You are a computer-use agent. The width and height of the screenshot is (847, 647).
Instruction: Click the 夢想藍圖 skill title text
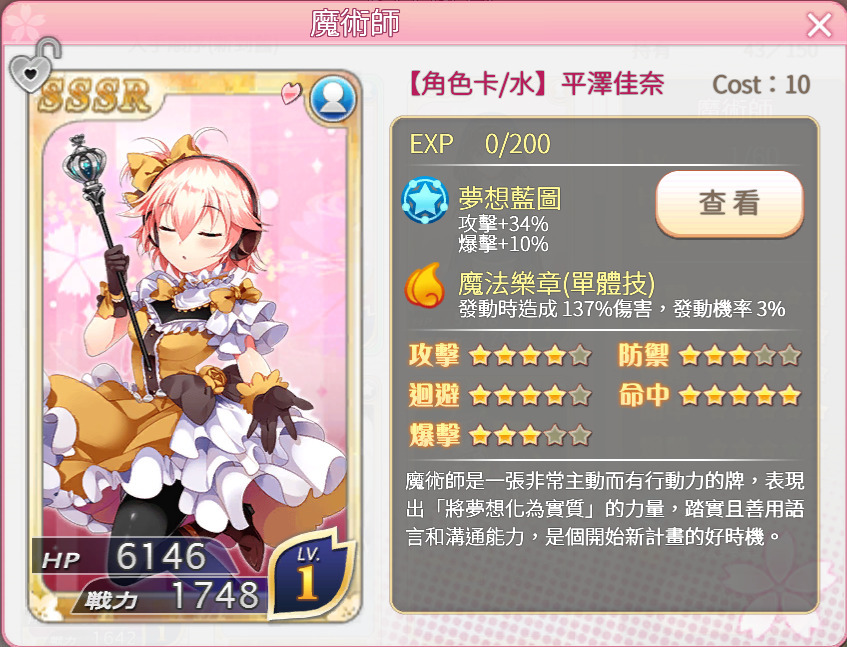[x=510, y=198]
